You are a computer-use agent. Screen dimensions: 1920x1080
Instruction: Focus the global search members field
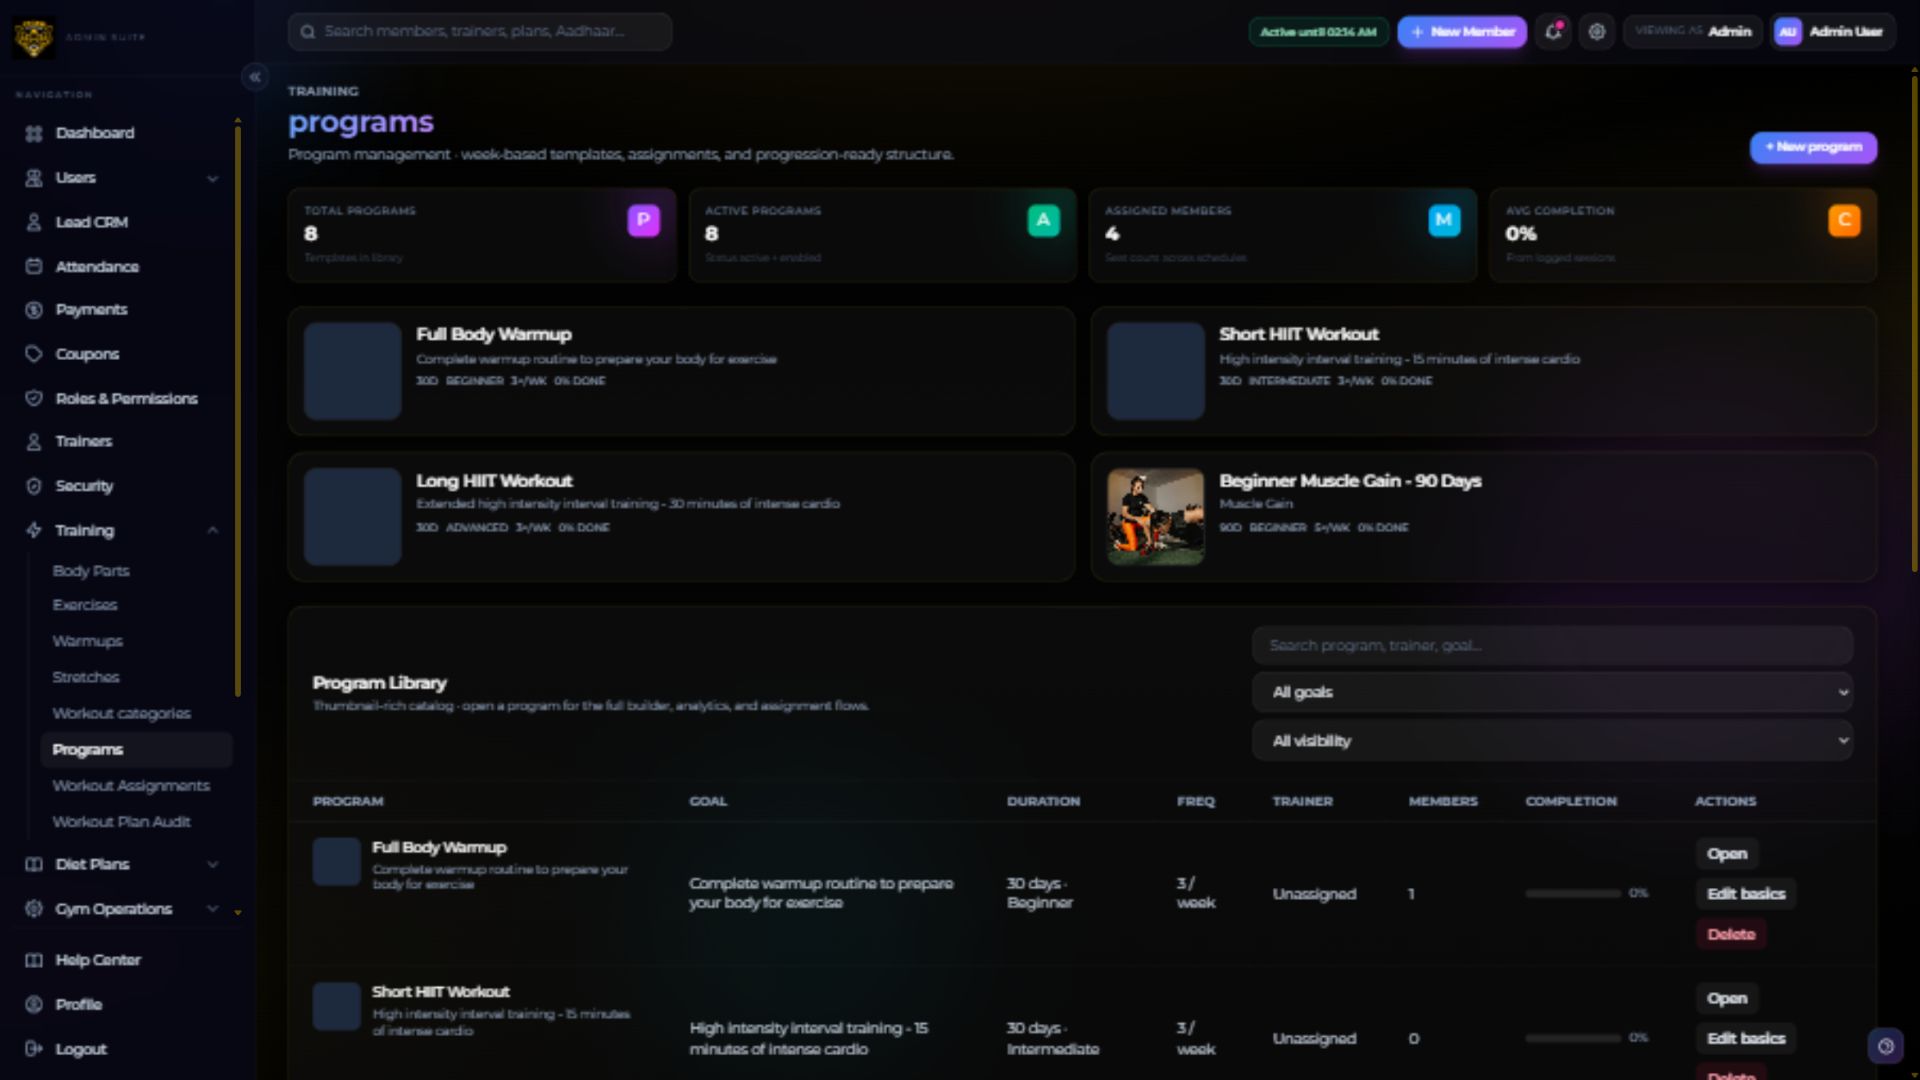point(480,32)
